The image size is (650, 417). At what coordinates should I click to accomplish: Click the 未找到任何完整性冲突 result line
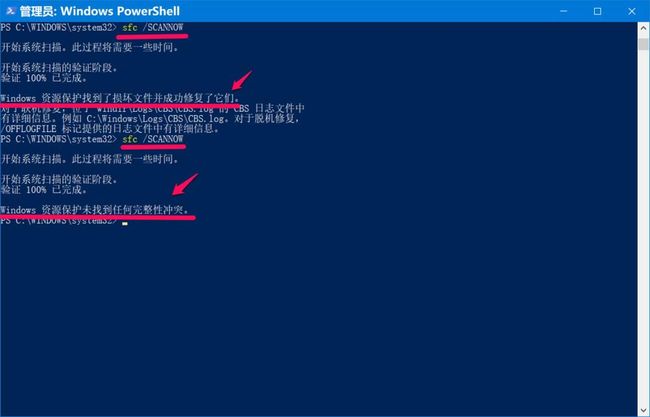click(95, 210)
